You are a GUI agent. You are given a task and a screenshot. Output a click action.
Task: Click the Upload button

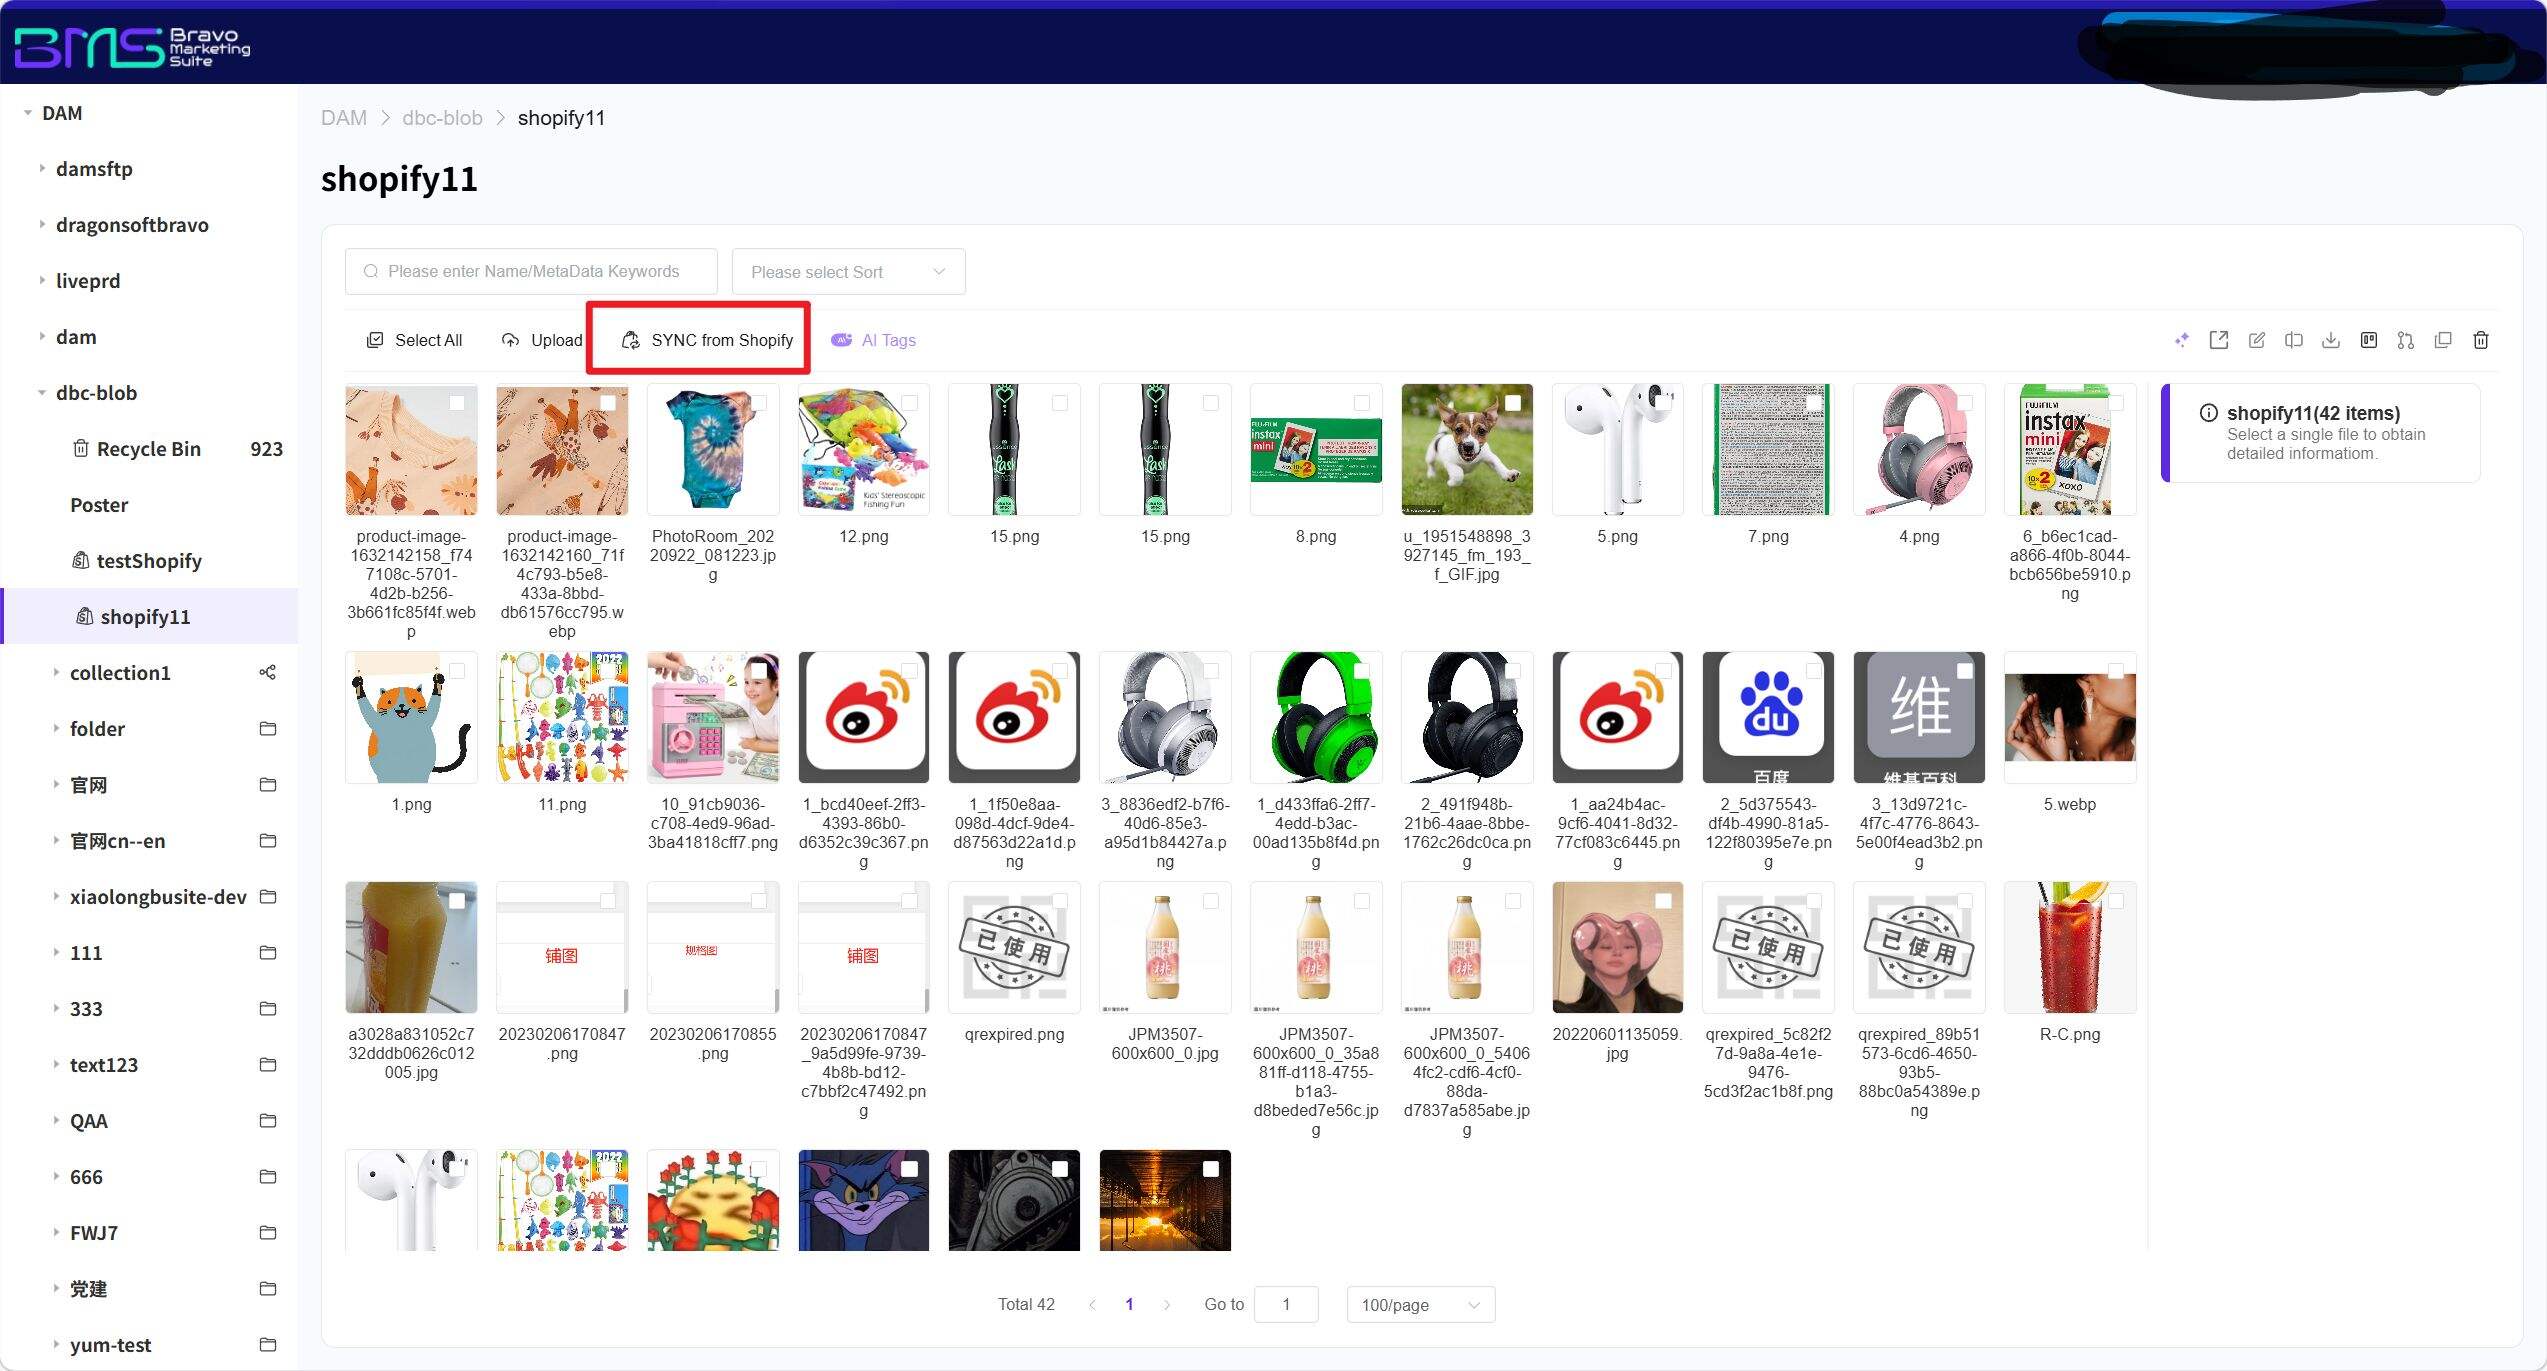[x=542, y=340]
